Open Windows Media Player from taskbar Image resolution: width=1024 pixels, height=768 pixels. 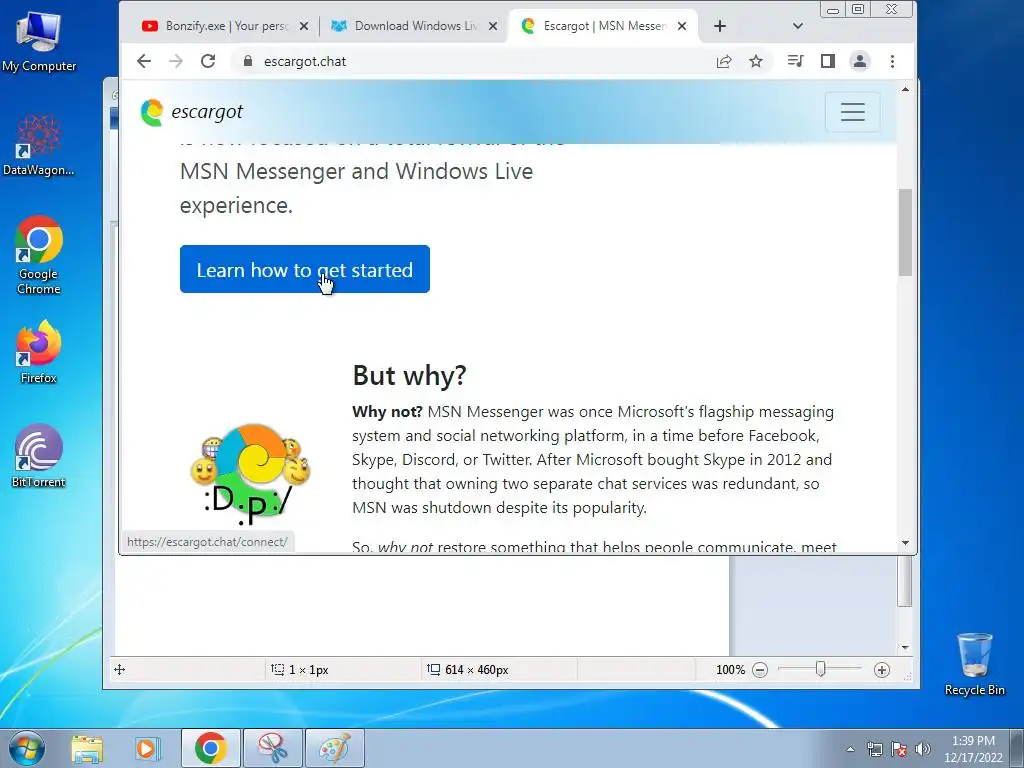(x=147, y=748)
